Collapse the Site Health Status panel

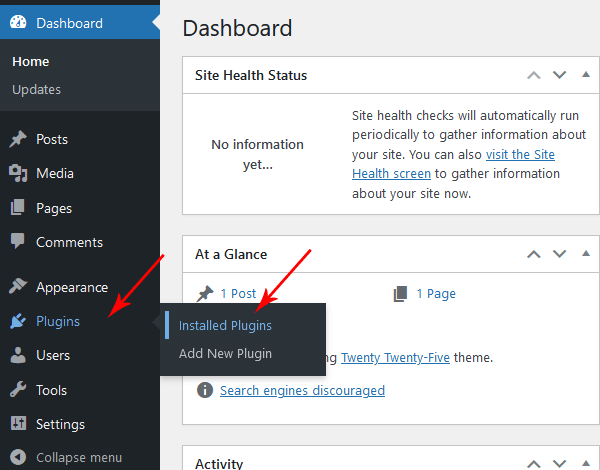584,75
